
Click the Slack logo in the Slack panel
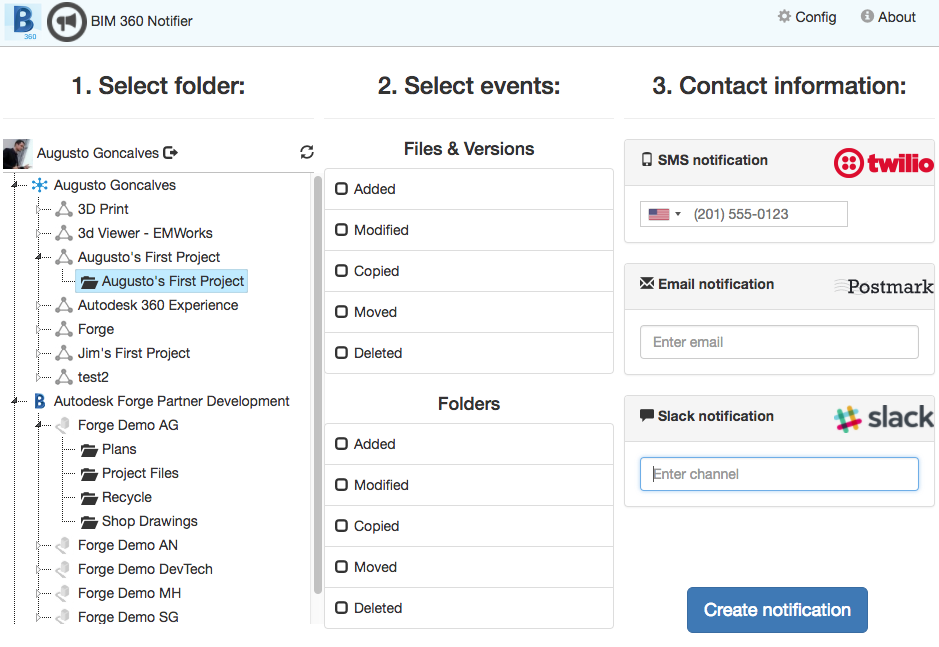coord(883,417)
